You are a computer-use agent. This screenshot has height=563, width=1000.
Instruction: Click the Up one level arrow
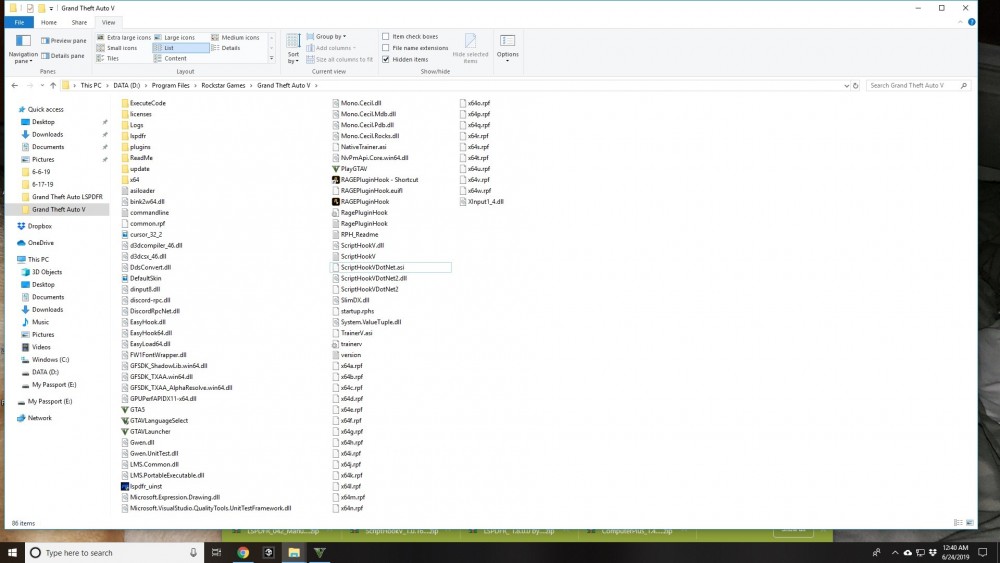click(x=53, y=85)
